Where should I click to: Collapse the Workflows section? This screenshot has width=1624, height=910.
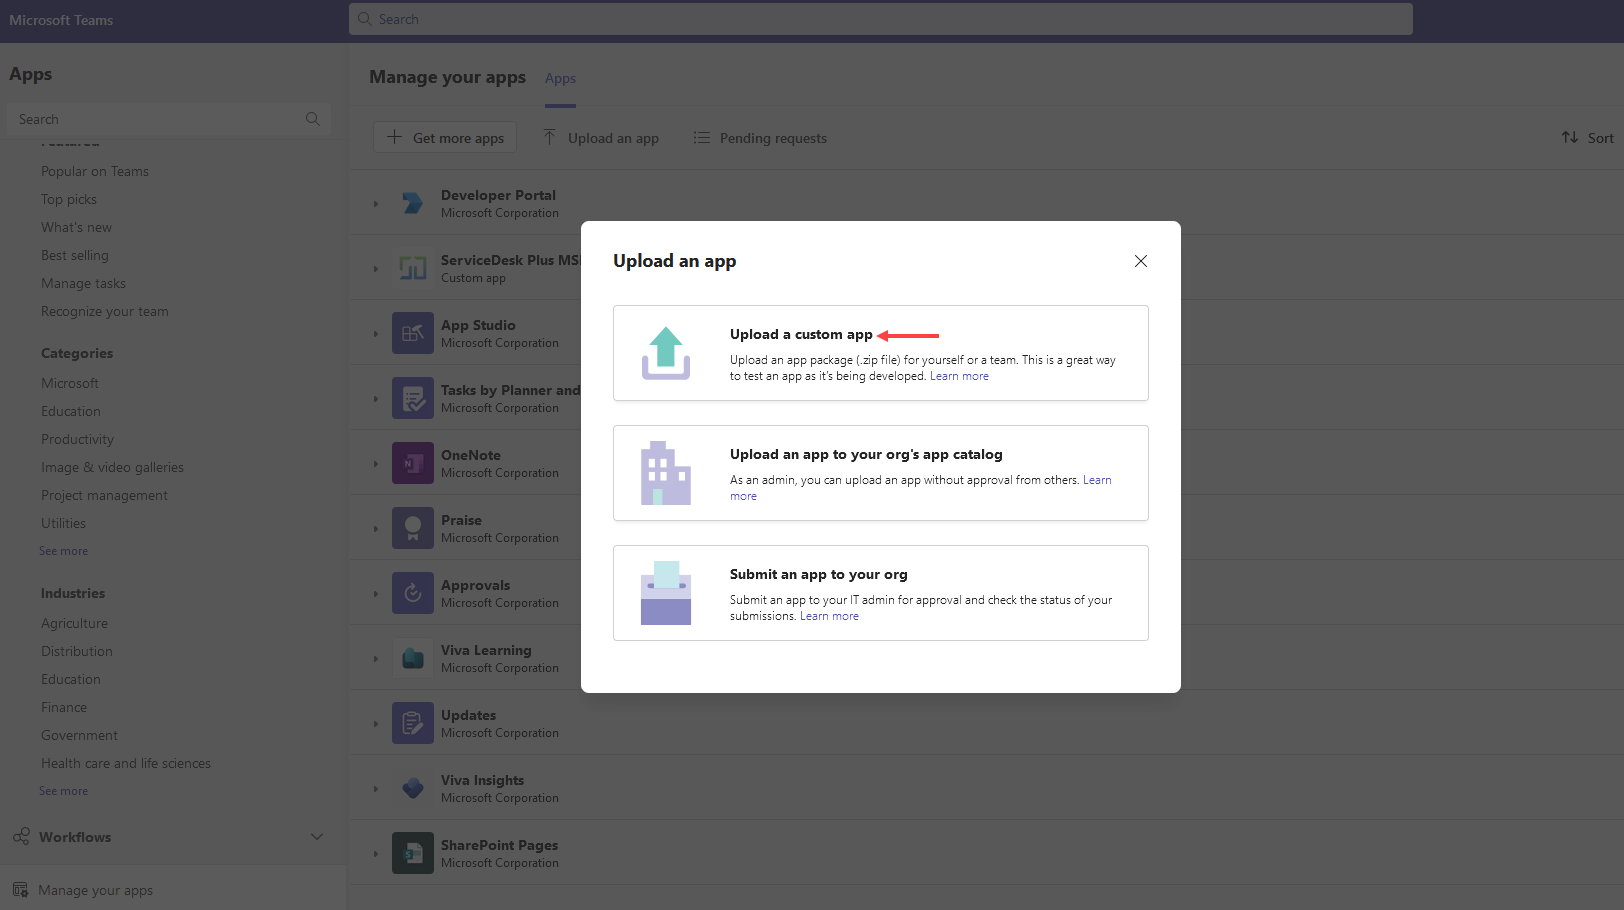click(x=317, y=836)
